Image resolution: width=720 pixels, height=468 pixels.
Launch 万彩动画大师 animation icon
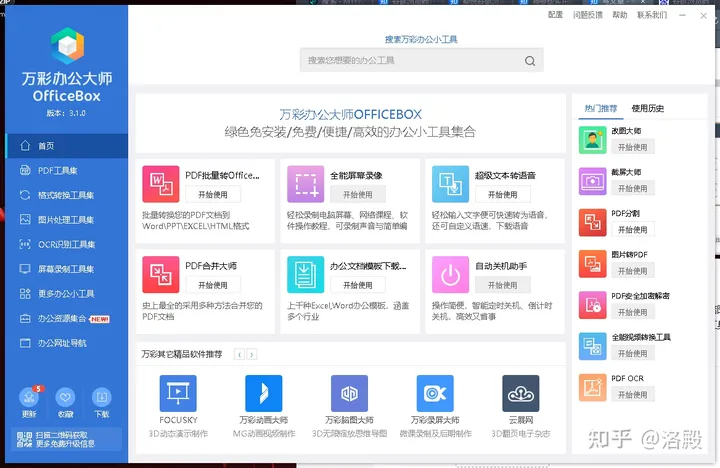click(264, 393)
